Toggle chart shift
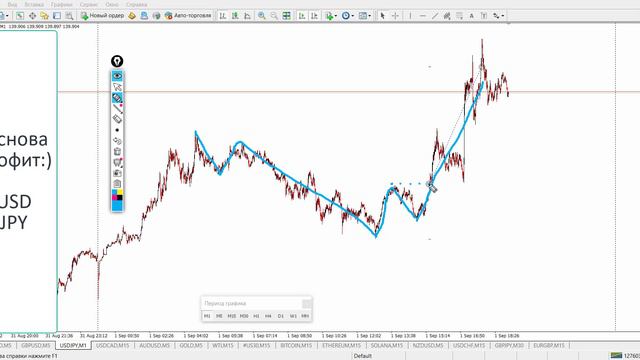The height and width of the screenshot is (360, 640). click(x=314, y=16)
